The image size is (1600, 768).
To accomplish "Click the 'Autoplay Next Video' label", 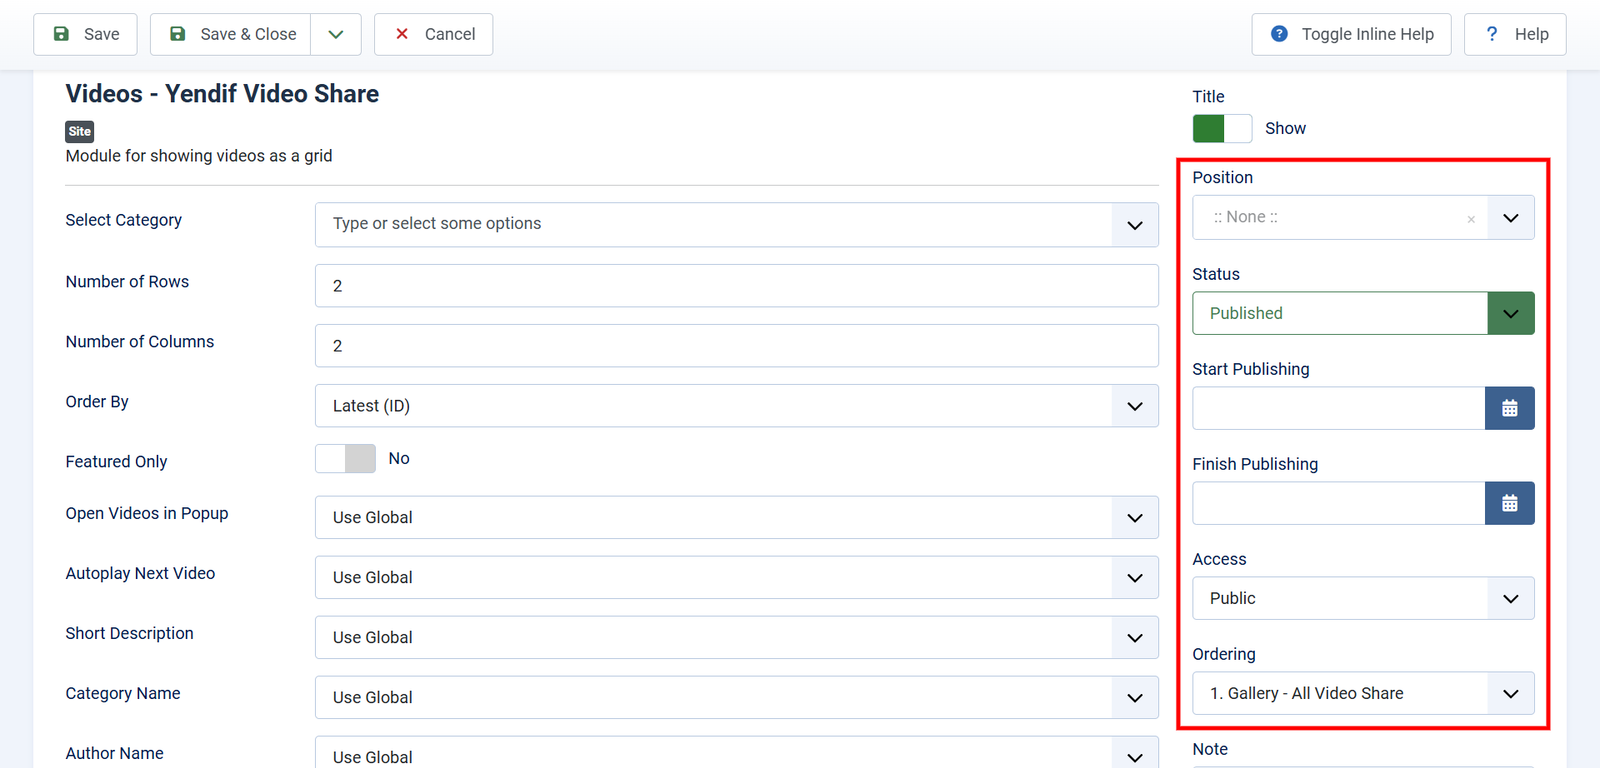I will point(140,574).
